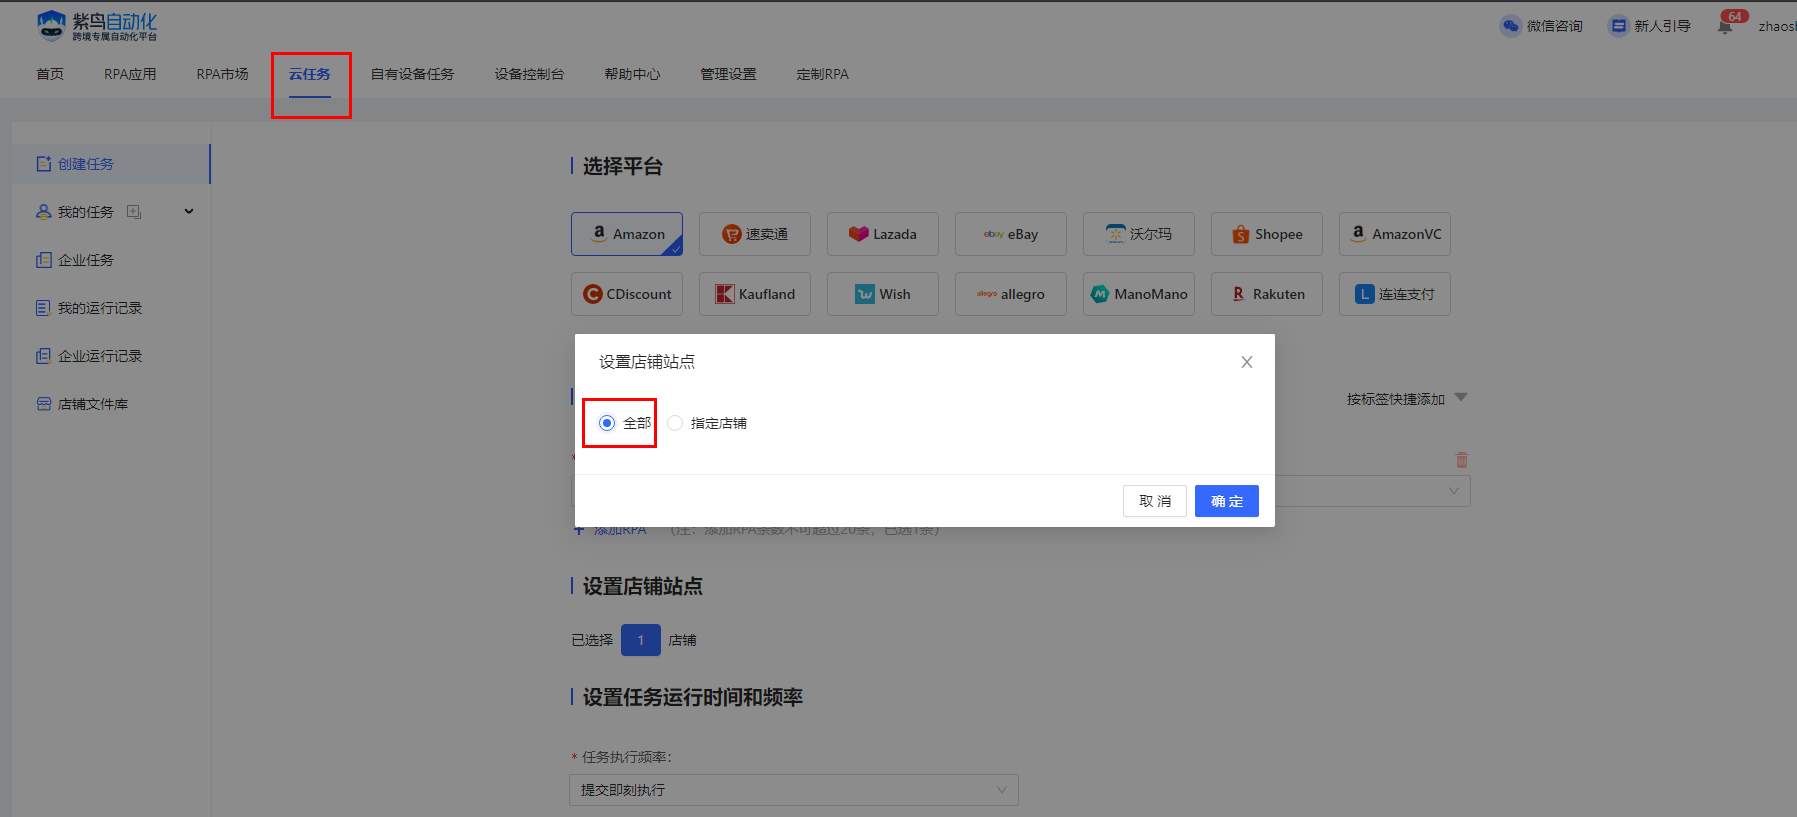Click the selected store count 1
Screen dimensions: 1797x817
(x=641, y=640)
